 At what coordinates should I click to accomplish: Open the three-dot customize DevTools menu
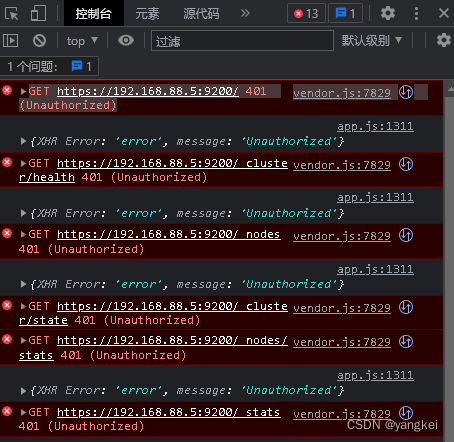coord(416,13)
